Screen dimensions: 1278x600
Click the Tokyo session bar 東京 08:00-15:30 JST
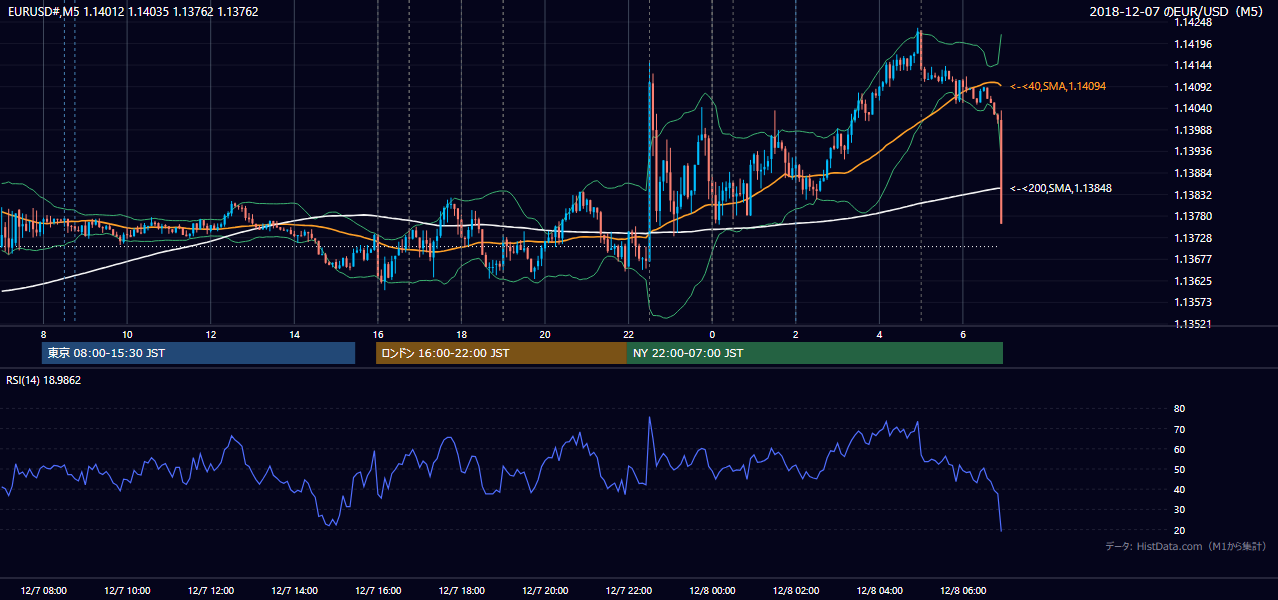(199, 353)
